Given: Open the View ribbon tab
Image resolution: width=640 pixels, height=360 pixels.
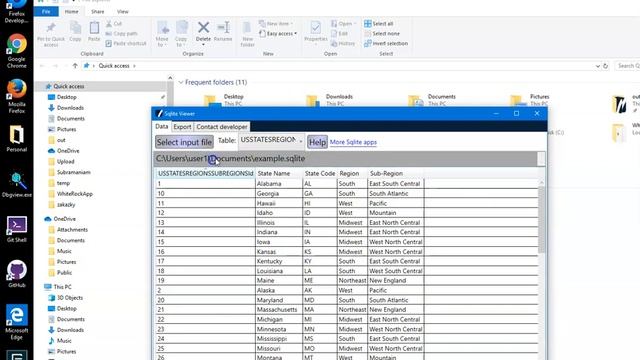Looking at the screenshot, I should 122,11.
